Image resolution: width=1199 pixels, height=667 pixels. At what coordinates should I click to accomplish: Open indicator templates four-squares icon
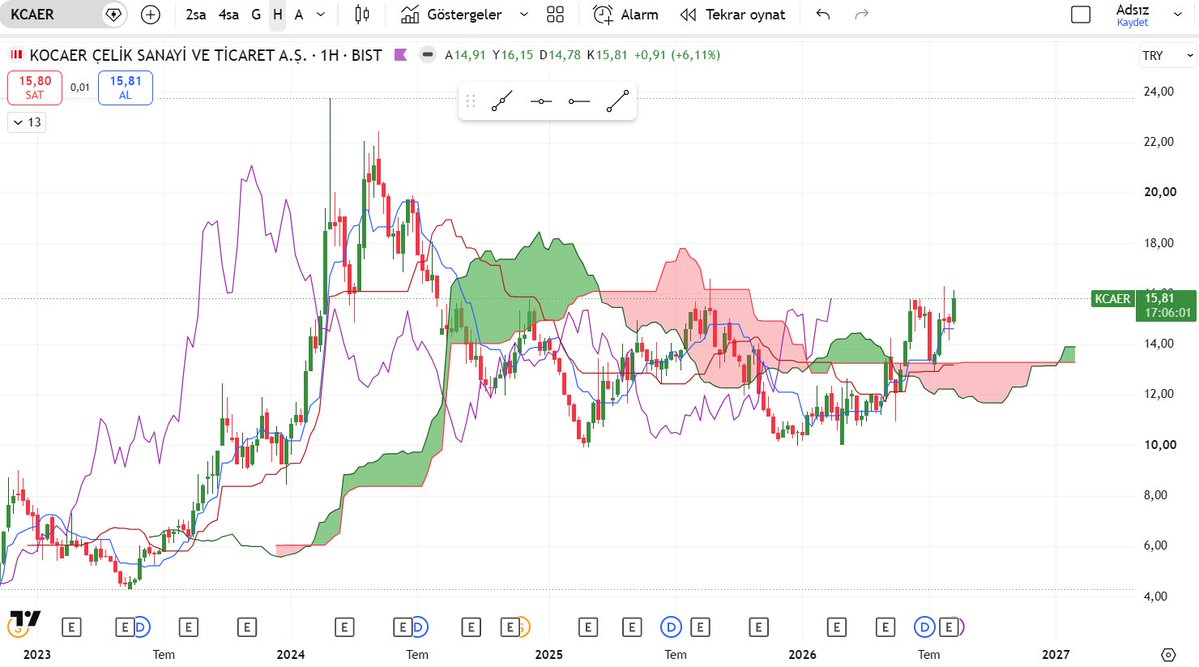pos(556,15)
